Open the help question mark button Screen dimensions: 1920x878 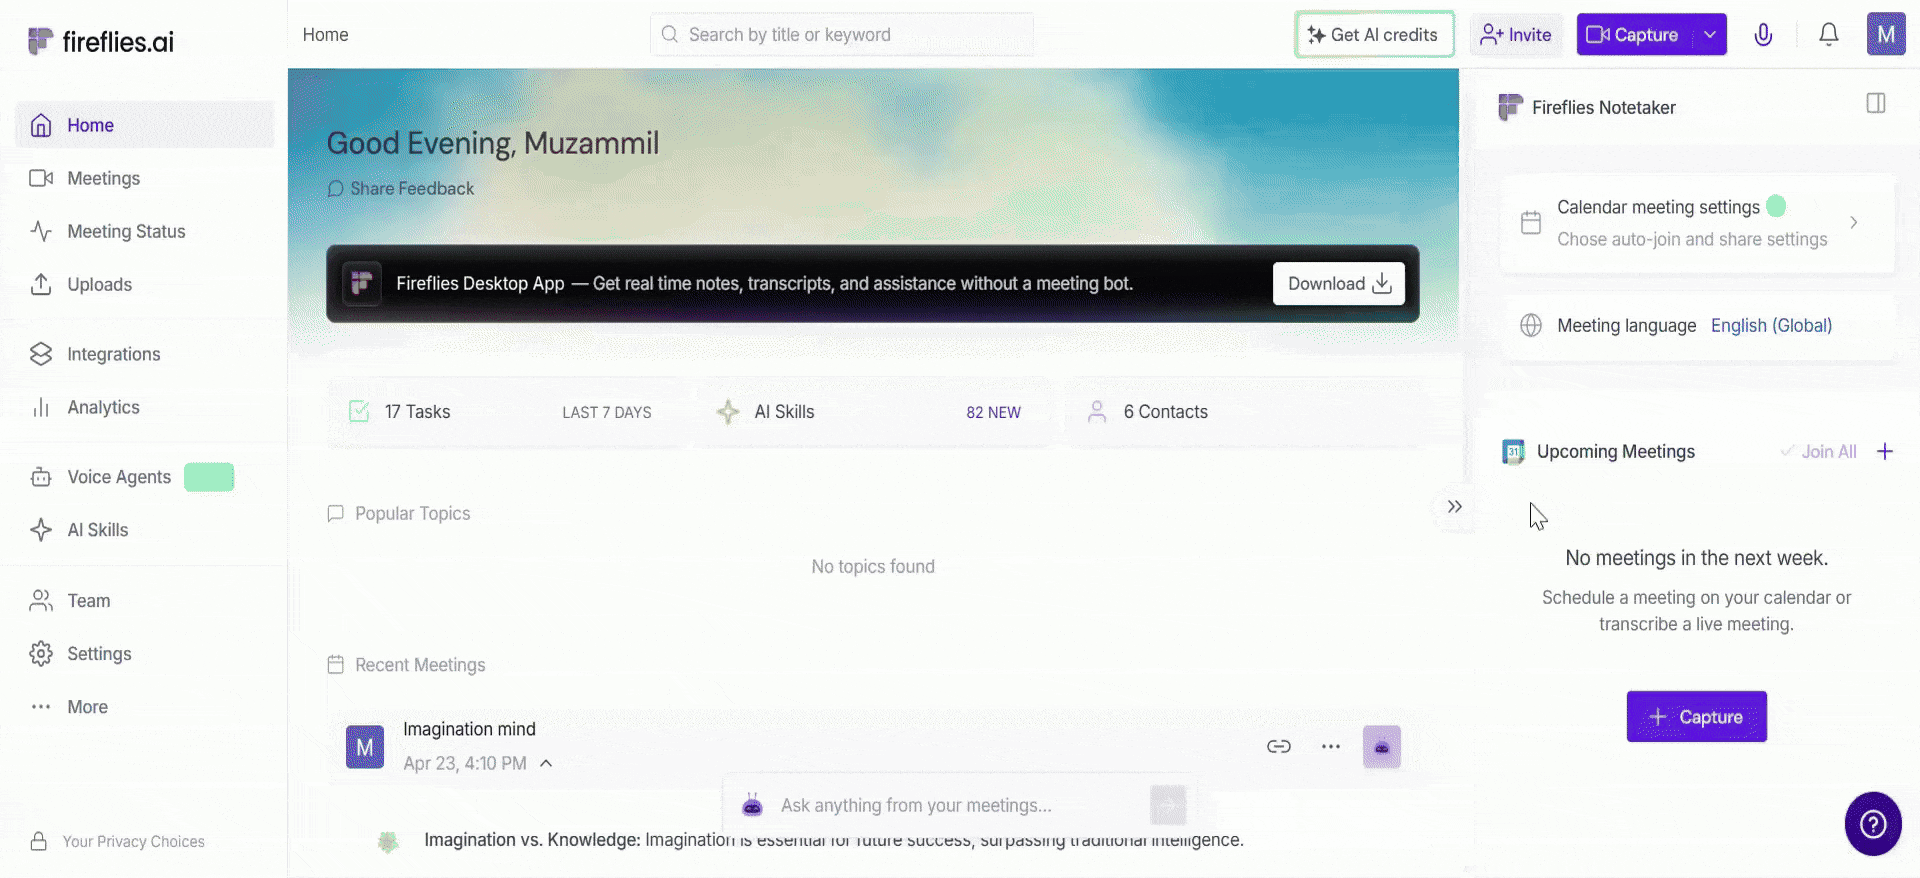point(1873,824)
